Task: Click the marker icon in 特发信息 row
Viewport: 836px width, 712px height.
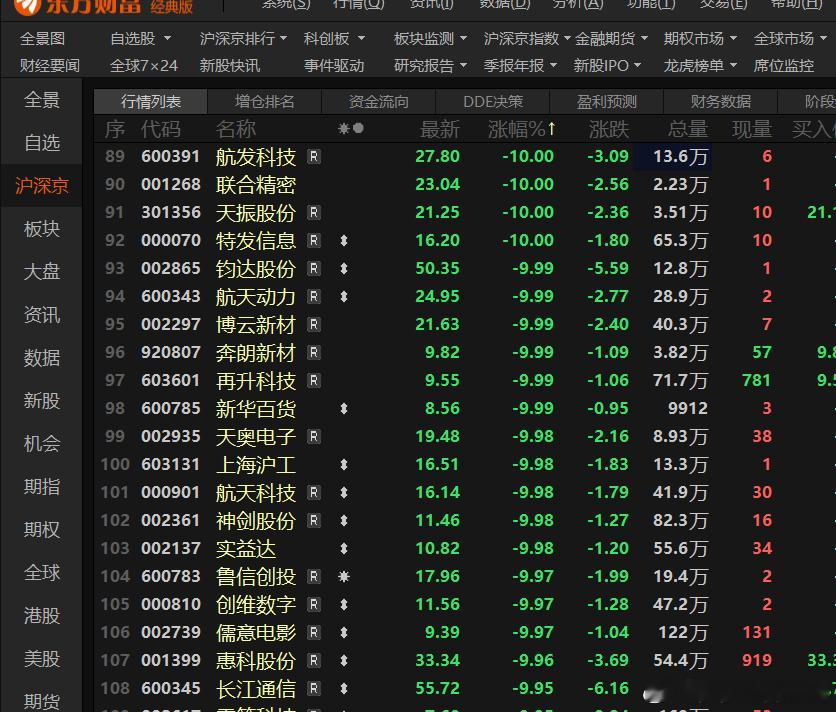Action: point(344,241)
